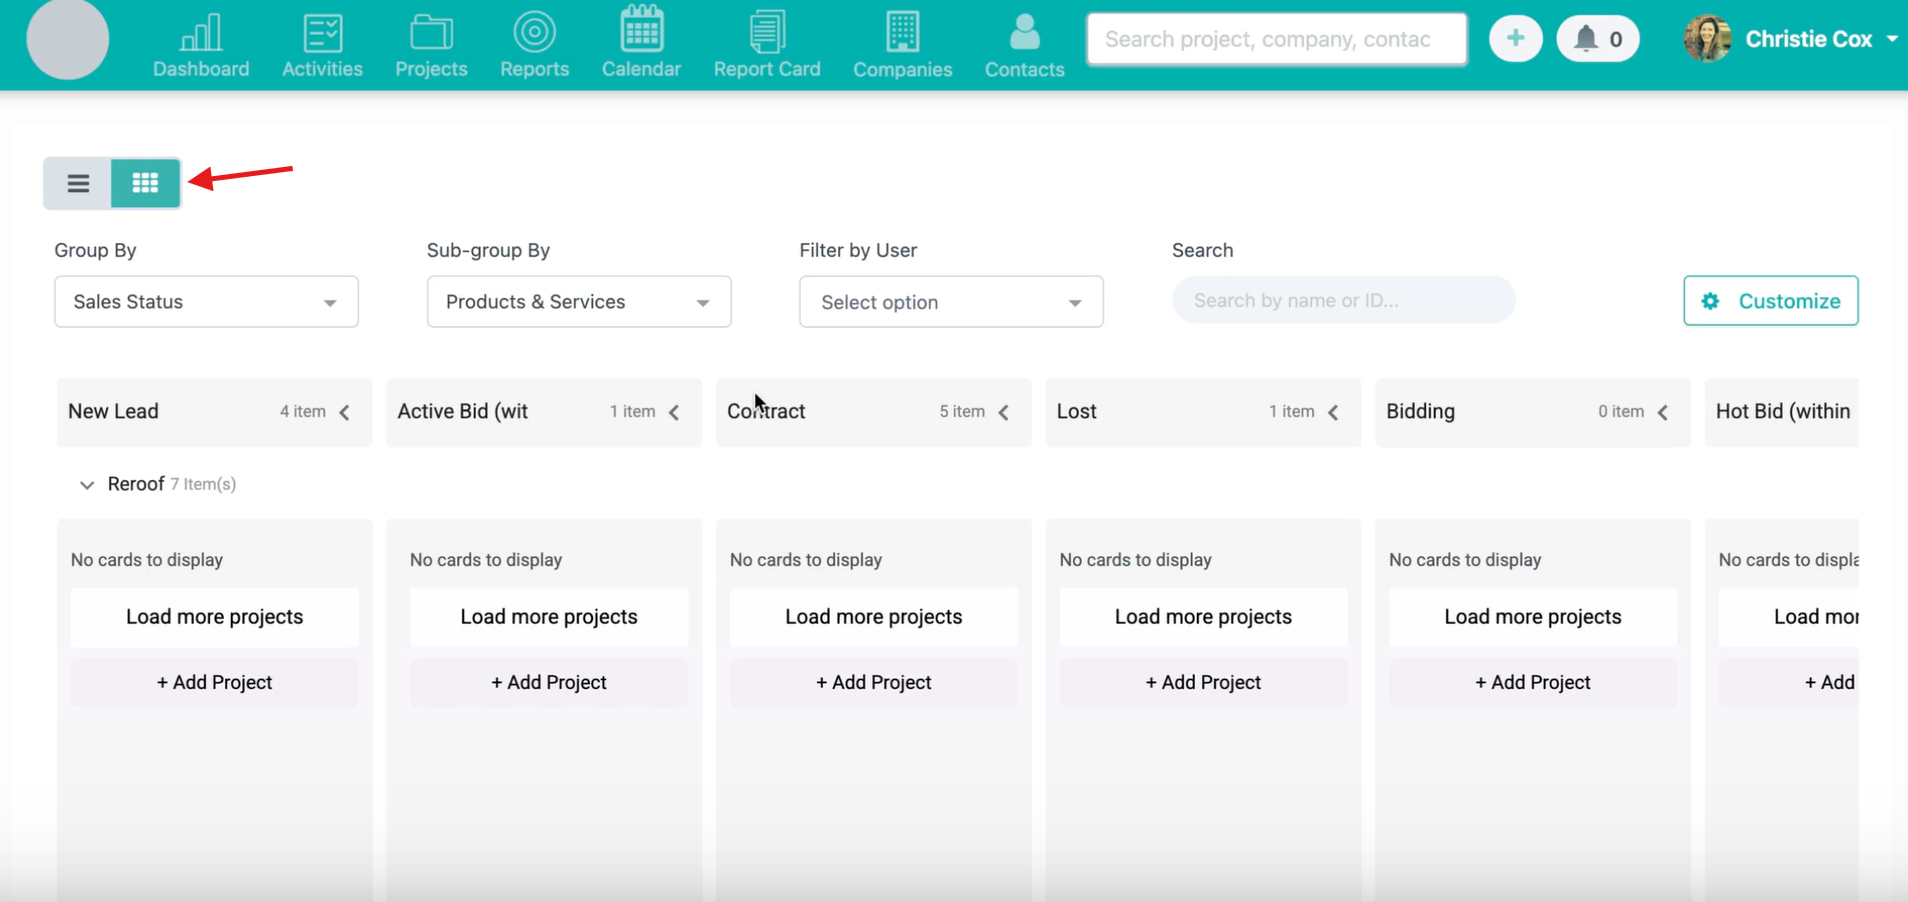Open Filter by User dropdown
Viewport: 1908px width, 902px height.
(x=951, y=302)
